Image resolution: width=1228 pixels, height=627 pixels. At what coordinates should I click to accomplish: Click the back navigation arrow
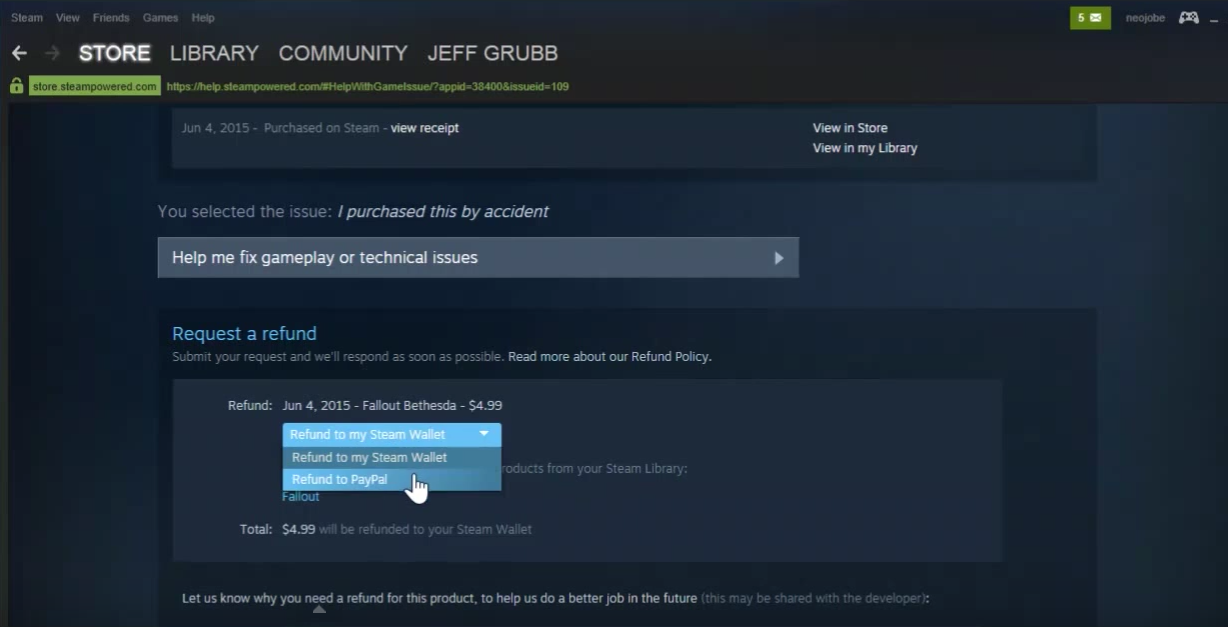[x=19, y=53]
